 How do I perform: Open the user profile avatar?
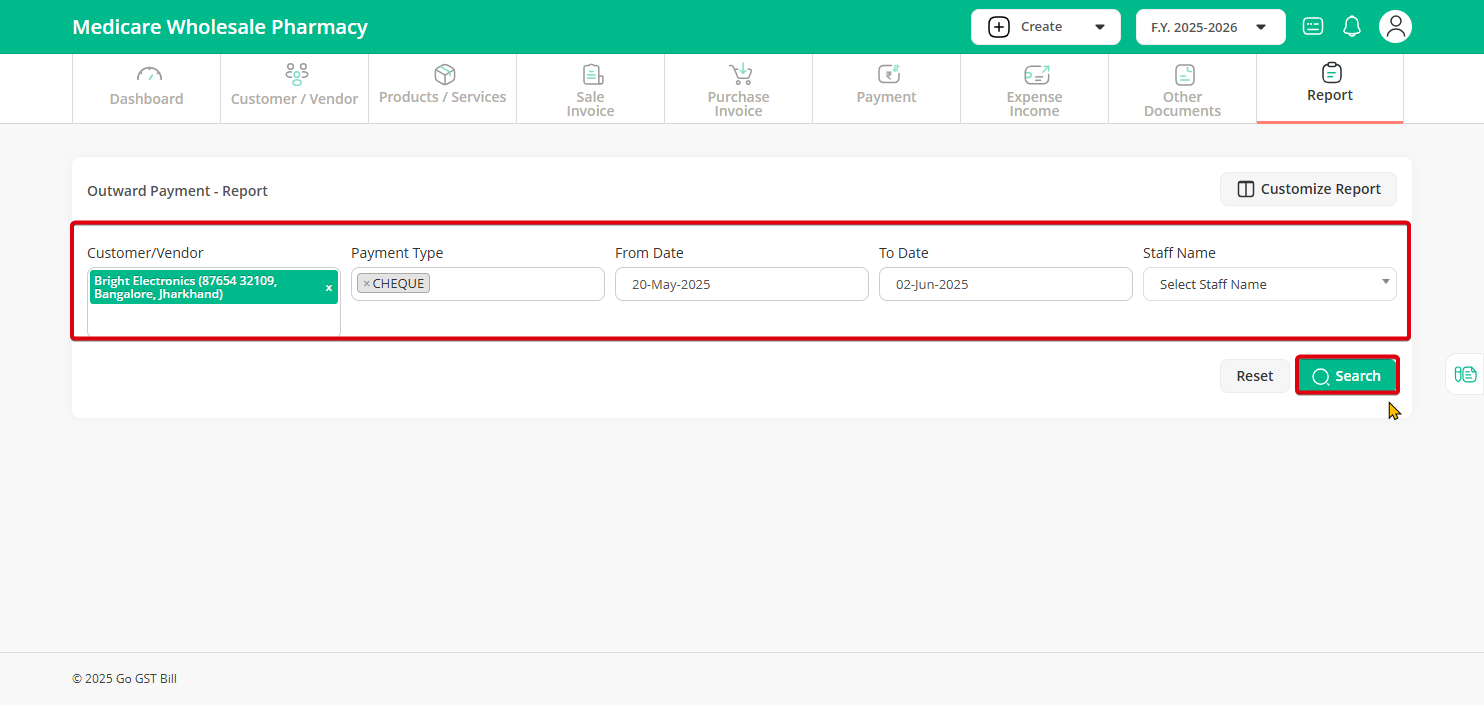pyautogui.click(x=1396, y=27)
